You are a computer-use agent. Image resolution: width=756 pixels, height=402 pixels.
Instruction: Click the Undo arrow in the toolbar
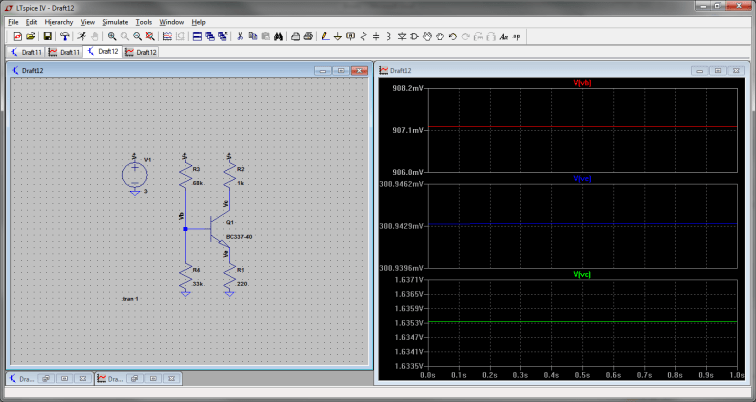point(453,36)
